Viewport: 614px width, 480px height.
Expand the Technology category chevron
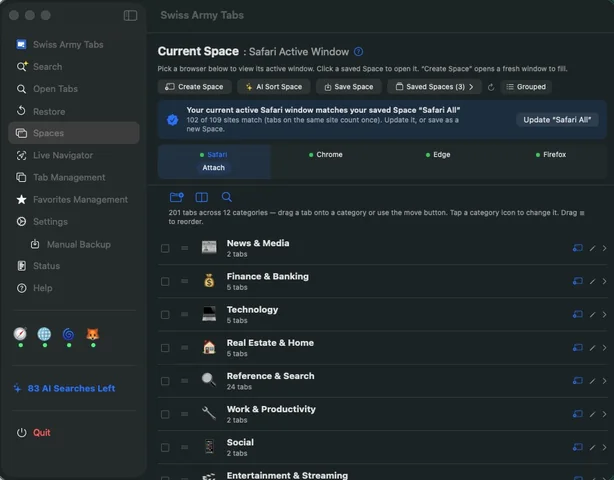pos(605,314)
